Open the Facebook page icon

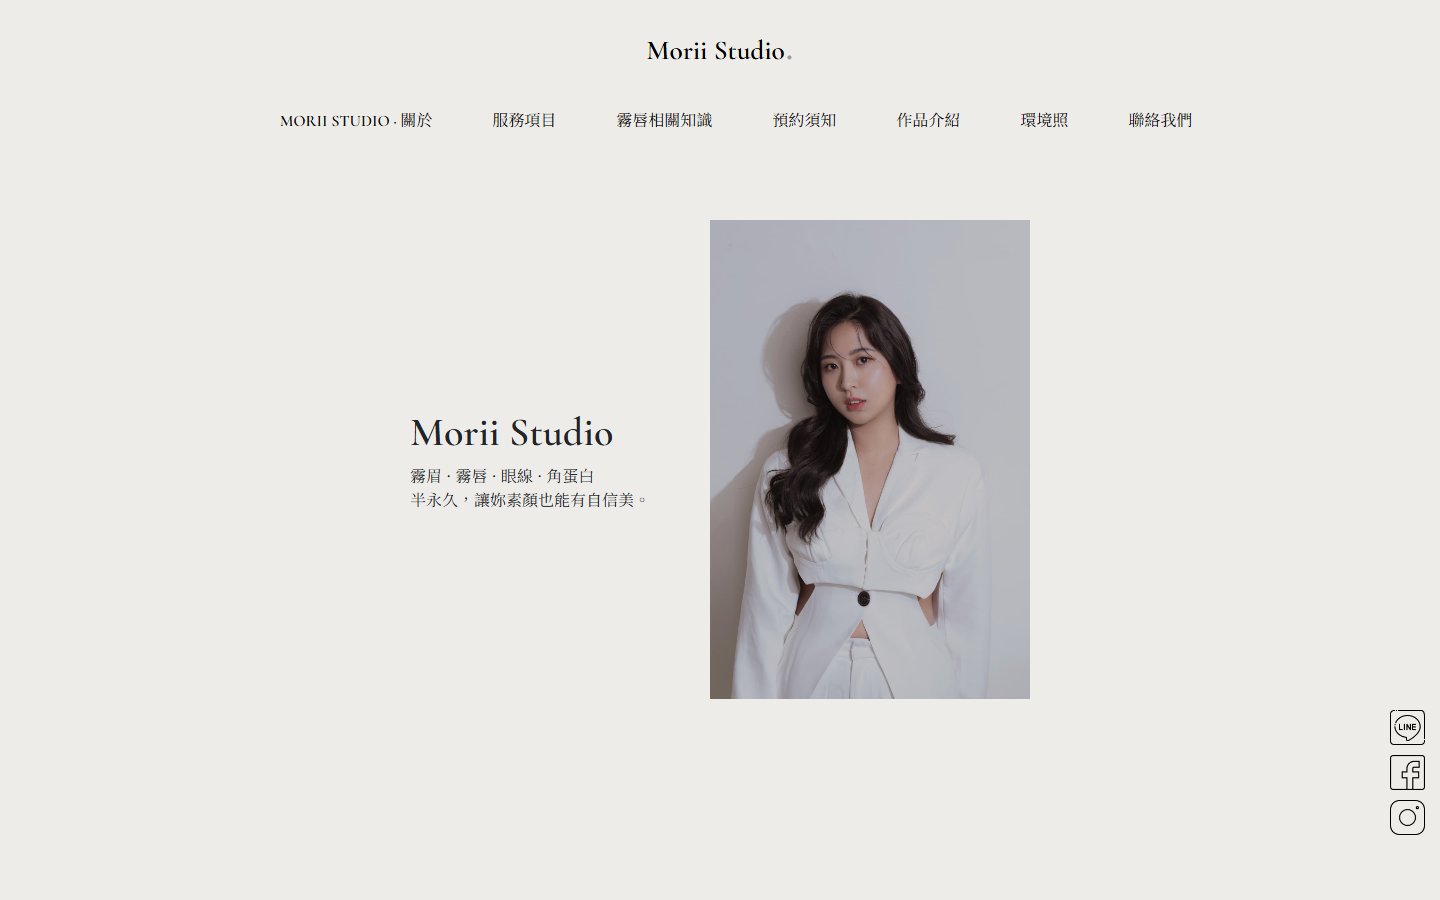pyautogui.click(x=1407, y=773)
